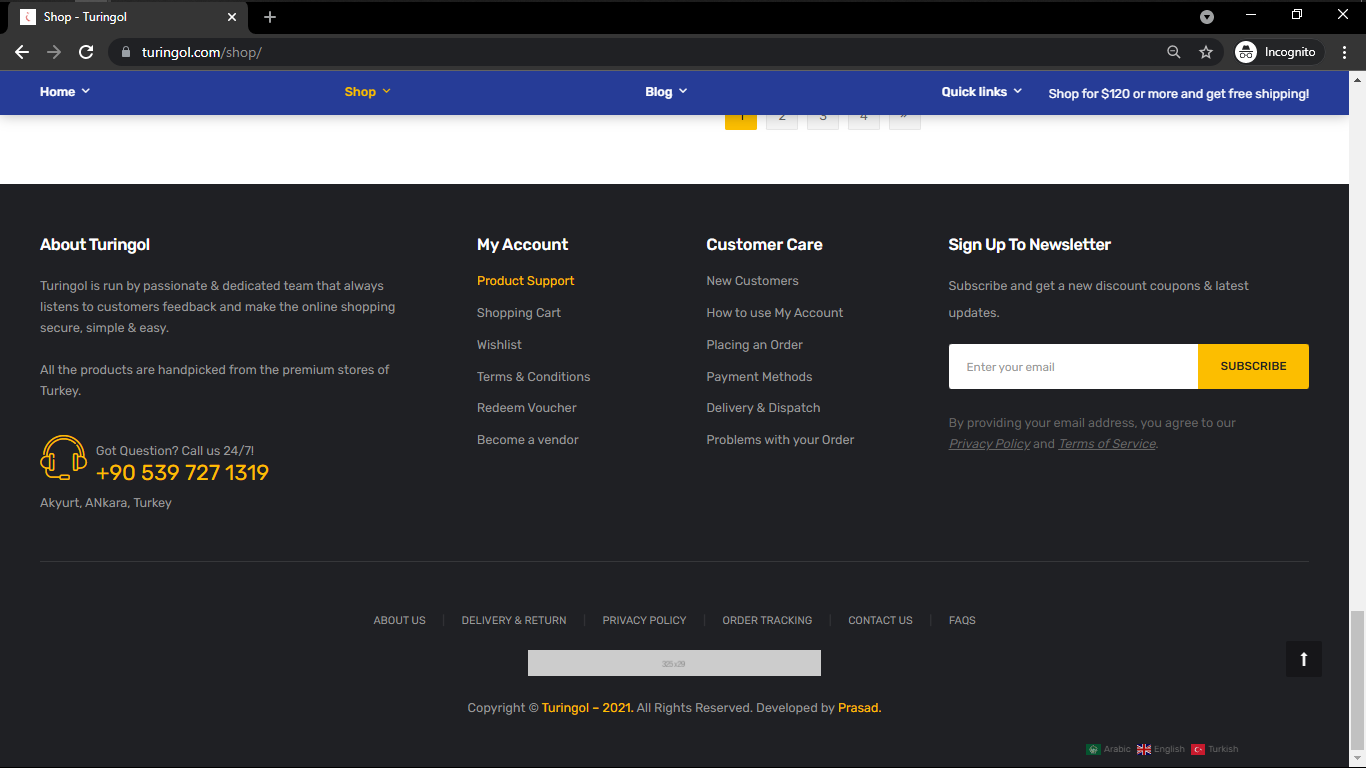
Task: Open Shopping Cart link
Action: (x=519, y=313)
